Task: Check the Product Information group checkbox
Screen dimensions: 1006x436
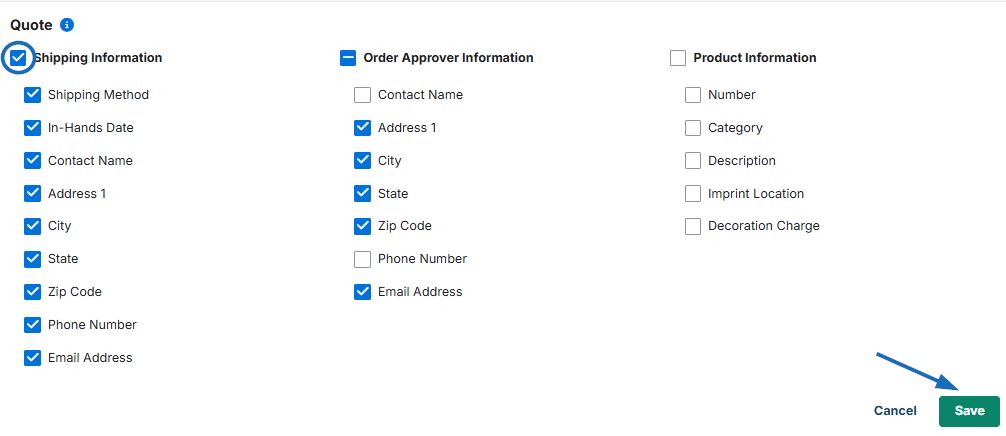Action: tap(678, 58)
